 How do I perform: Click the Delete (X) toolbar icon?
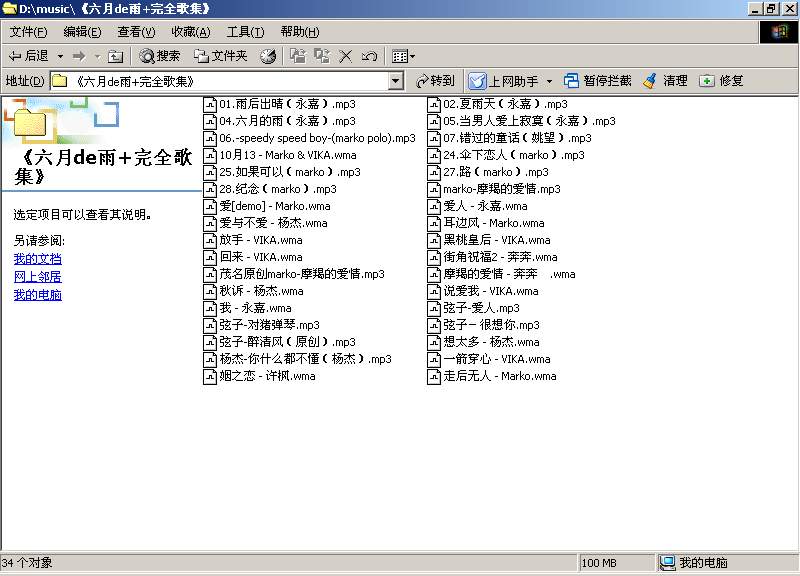click(x=346, y=56)
